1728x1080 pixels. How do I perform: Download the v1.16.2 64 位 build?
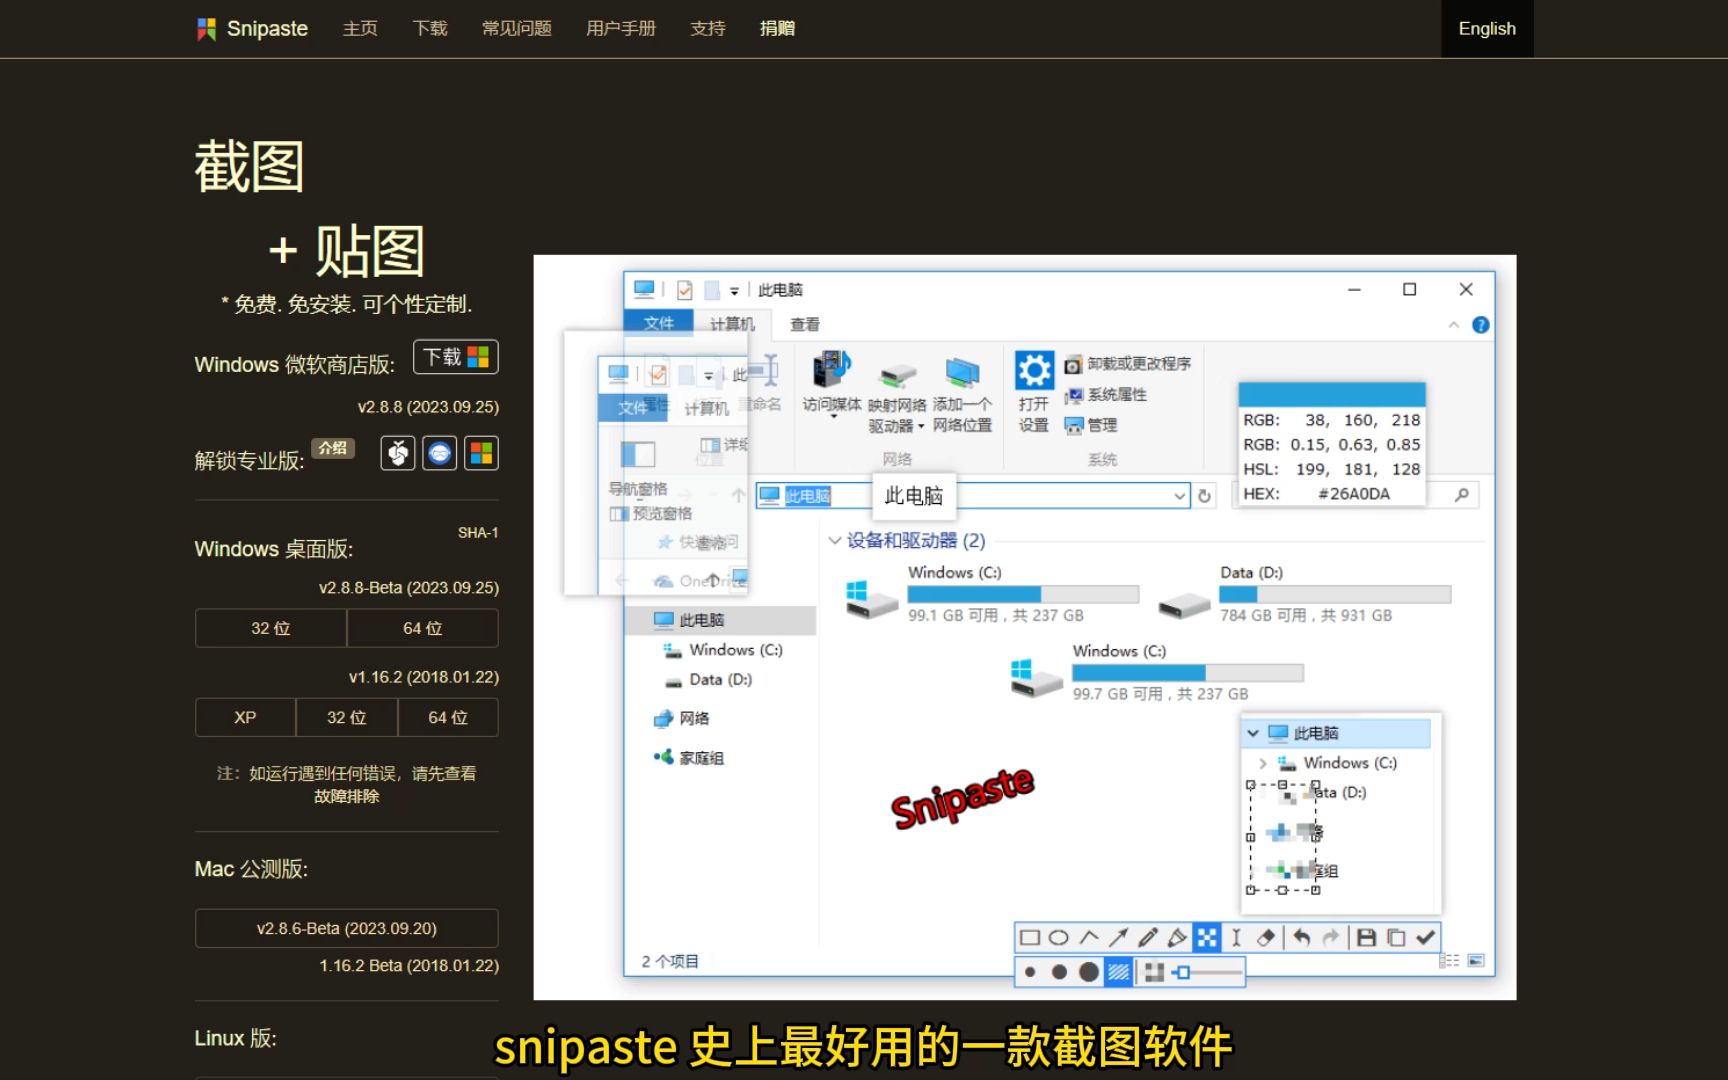click(x=448, y=717)
